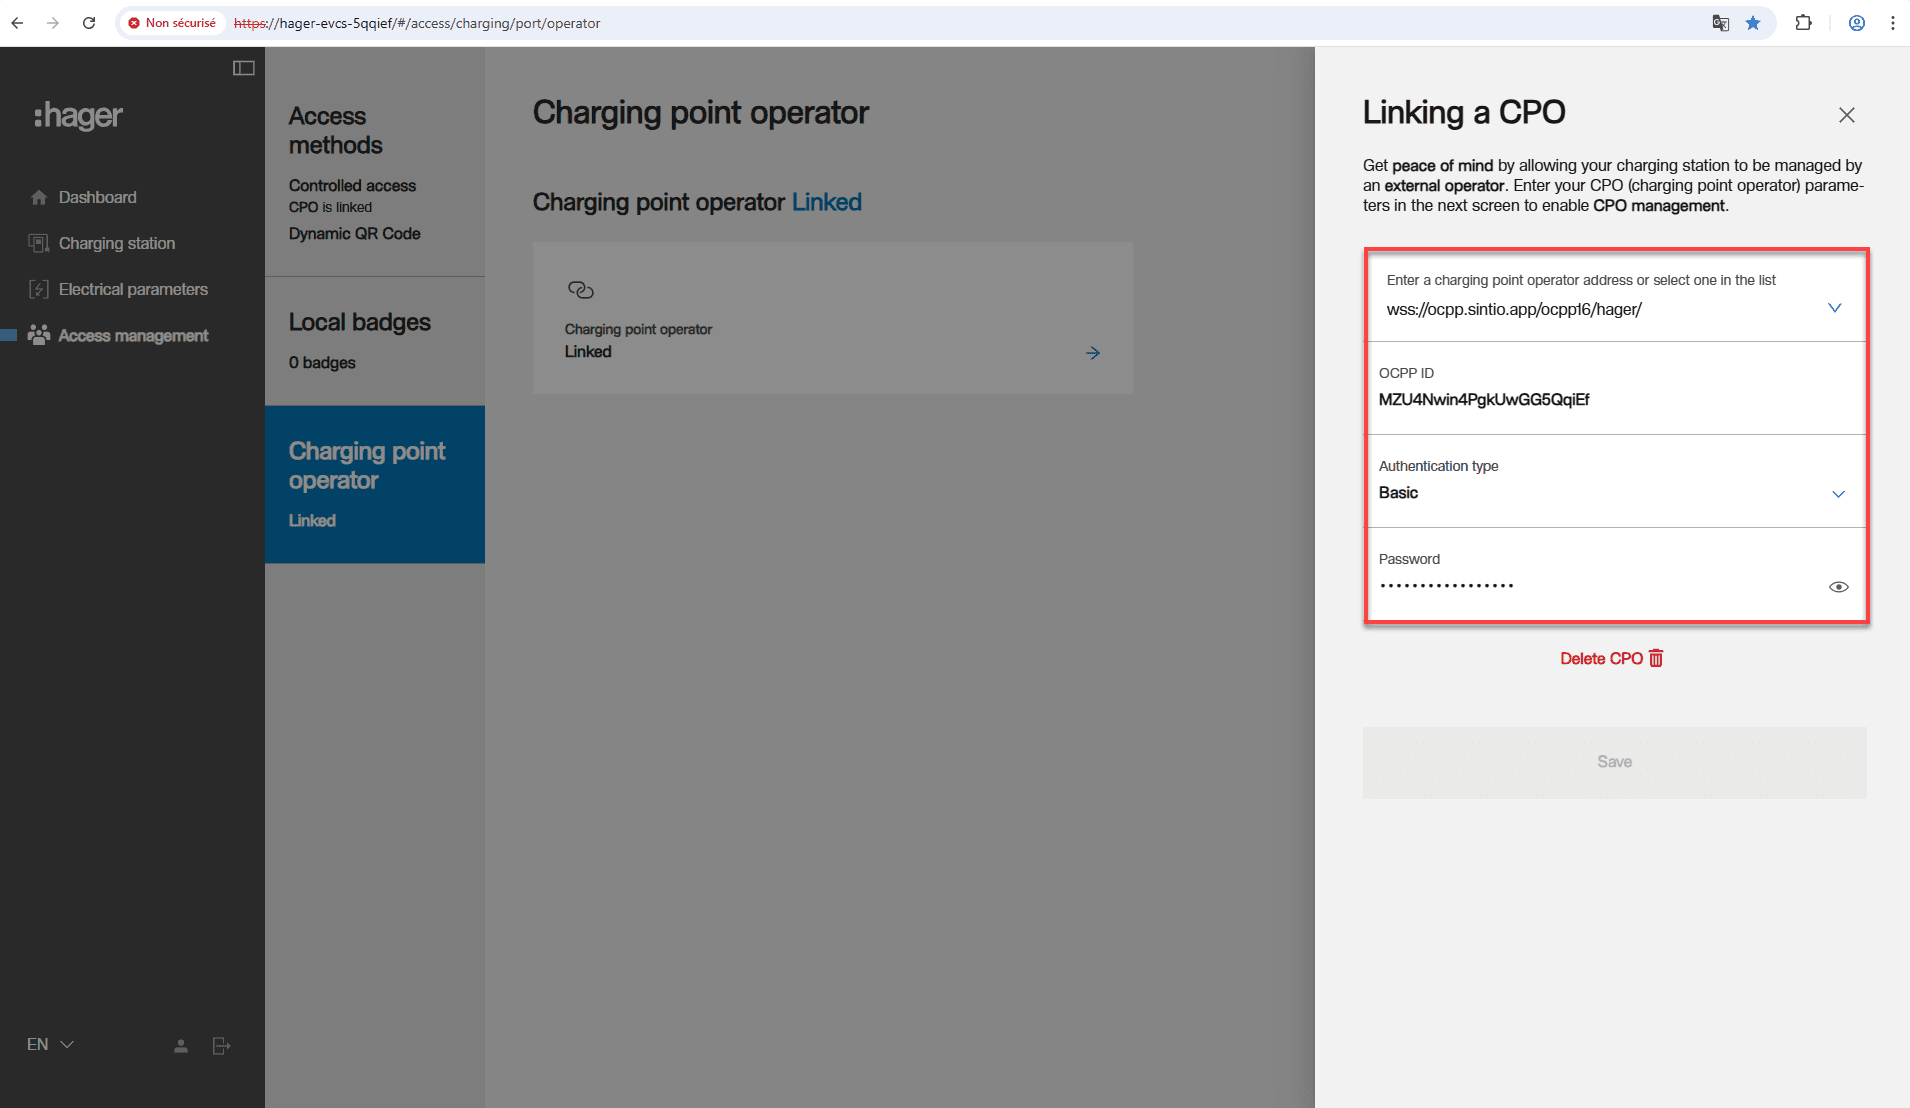Click the logout icon in the sidebar footer
Viewport: 1910px width, 1108px height.
(x=222, y=1046)
